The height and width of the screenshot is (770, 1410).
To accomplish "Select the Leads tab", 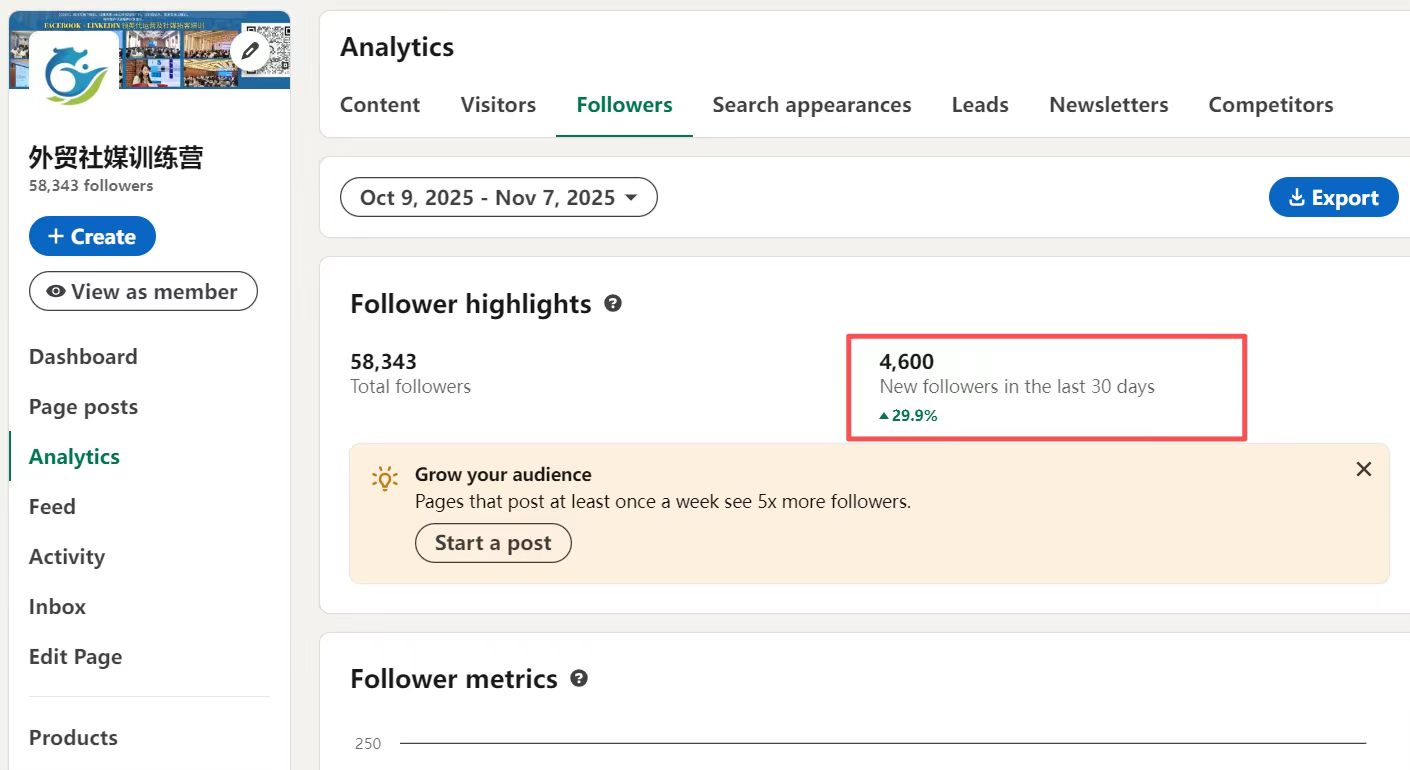I will (x=980, y=105).
